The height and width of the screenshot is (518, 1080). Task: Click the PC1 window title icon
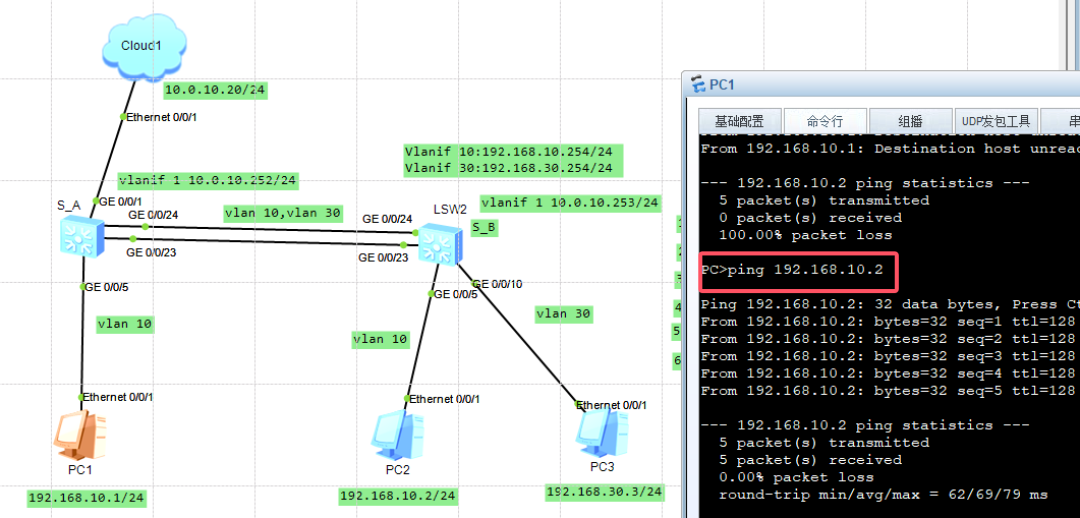tap(698, 85)
